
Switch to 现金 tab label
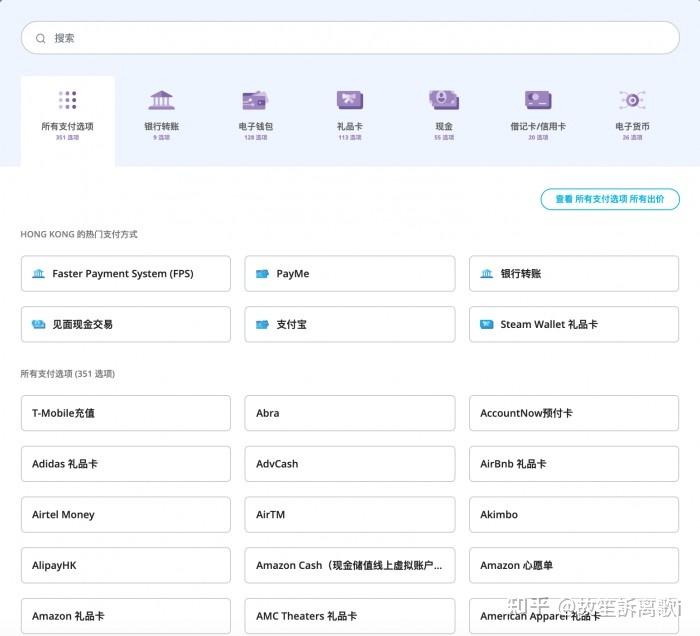tap(444, 126)
